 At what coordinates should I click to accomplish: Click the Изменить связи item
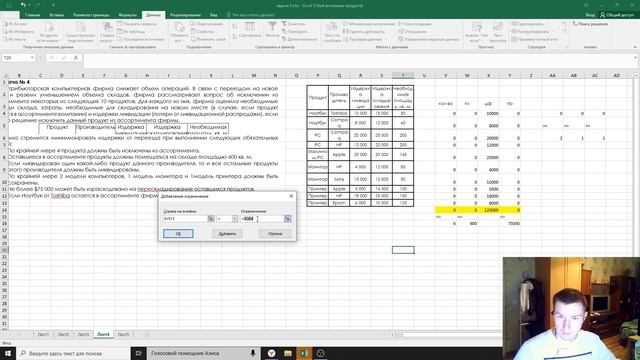(208, 39)
